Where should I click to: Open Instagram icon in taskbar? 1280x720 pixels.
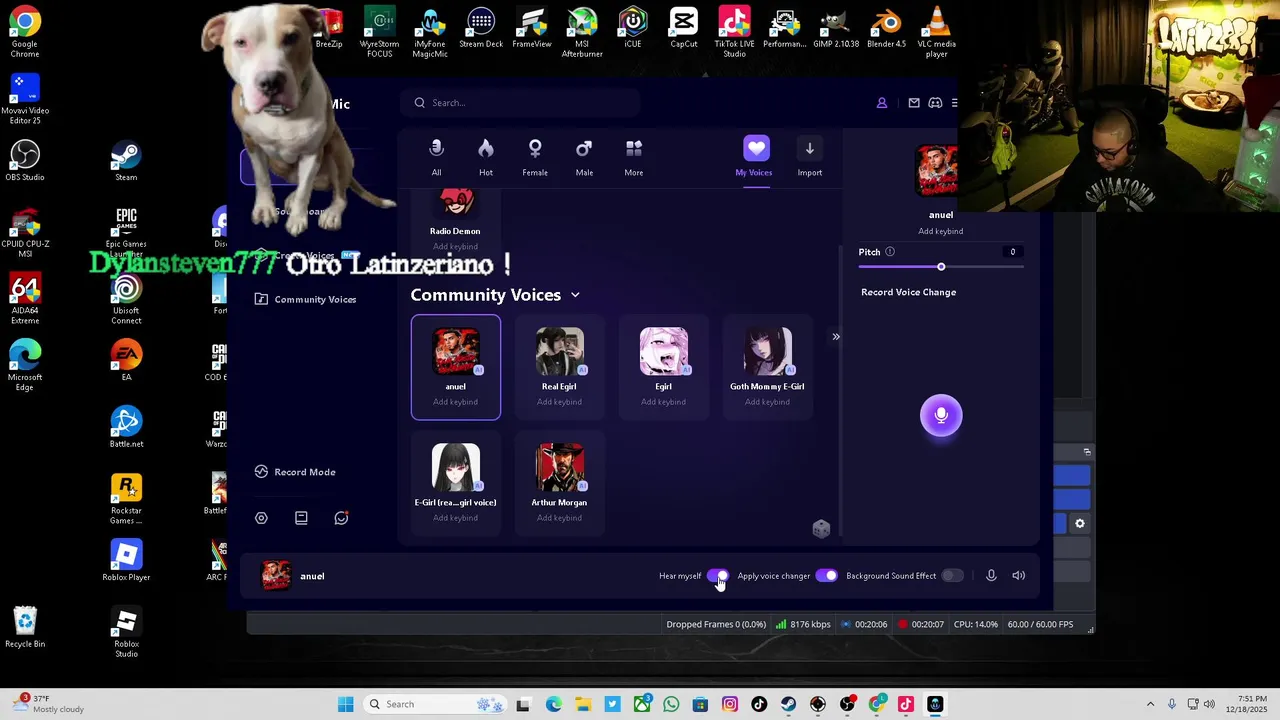coord(730,704)
